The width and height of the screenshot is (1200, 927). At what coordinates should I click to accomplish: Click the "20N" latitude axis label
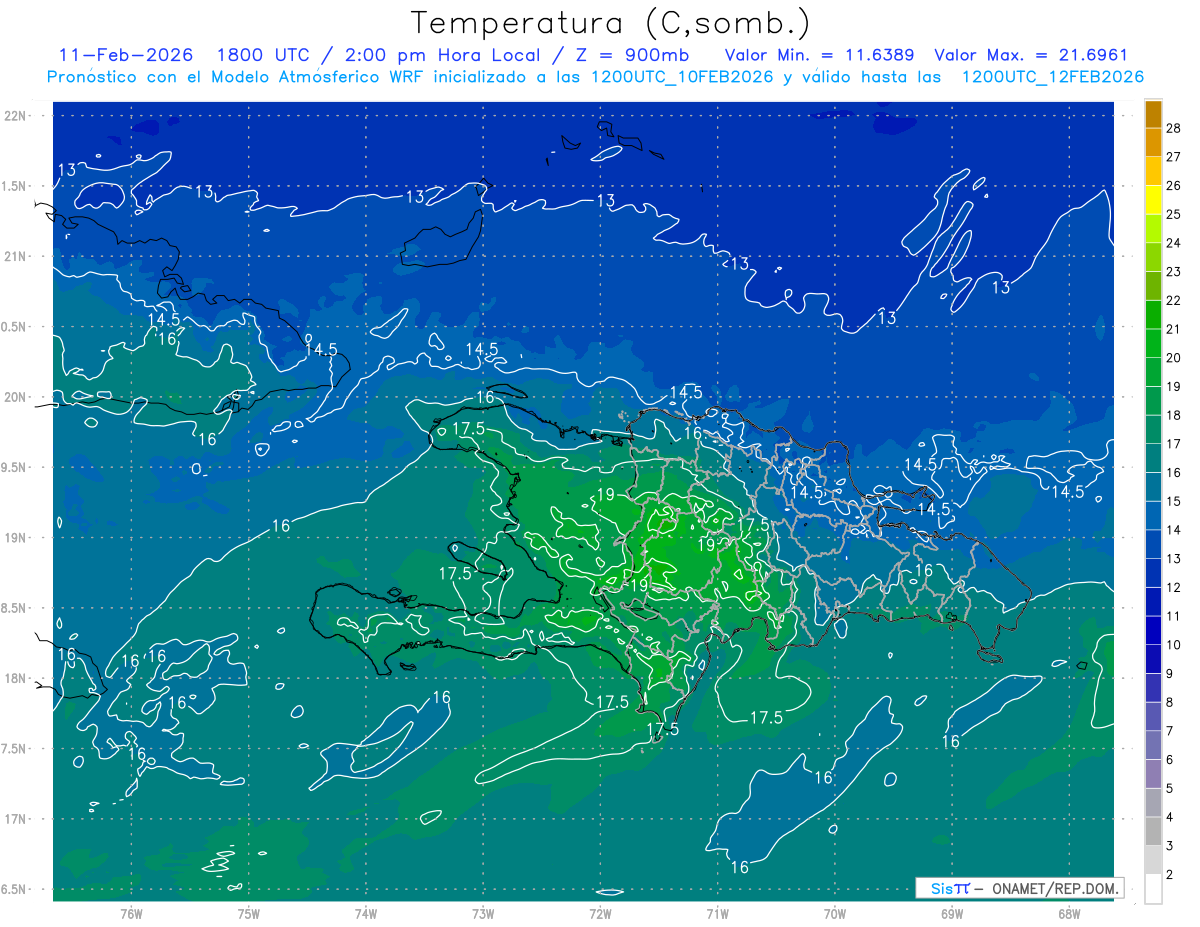click(16, 397)
